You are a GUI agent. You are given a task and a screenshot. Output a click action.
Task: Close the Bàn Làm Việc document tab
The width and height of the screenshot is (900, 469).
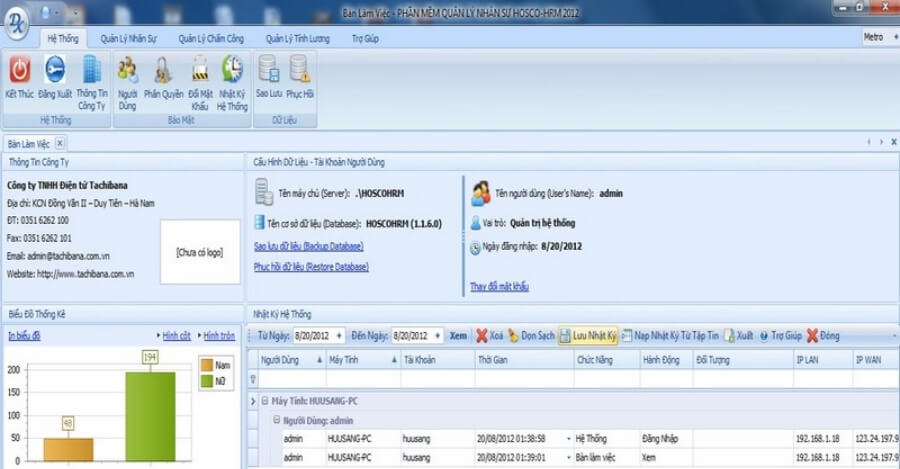(x=59, y=143)
